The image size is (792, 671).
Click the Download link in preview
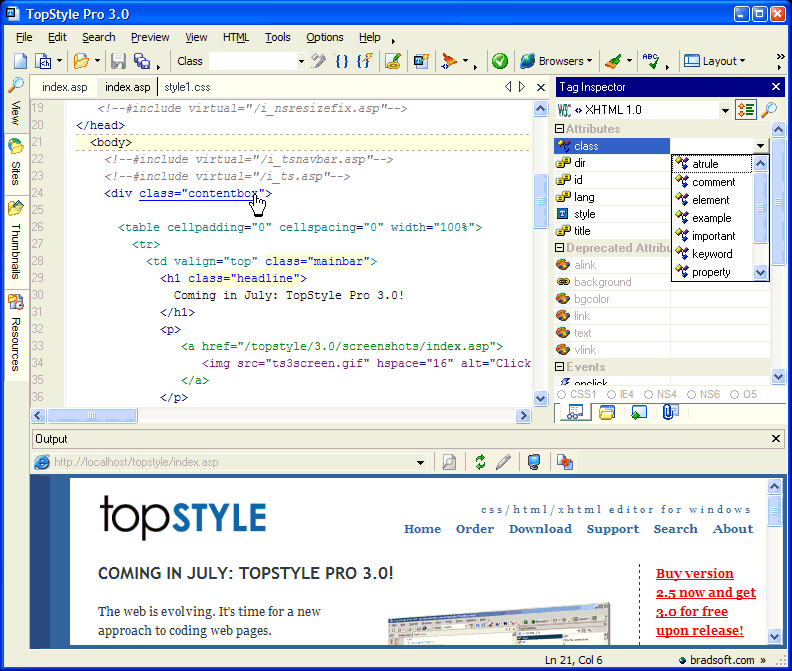point(540,529)
